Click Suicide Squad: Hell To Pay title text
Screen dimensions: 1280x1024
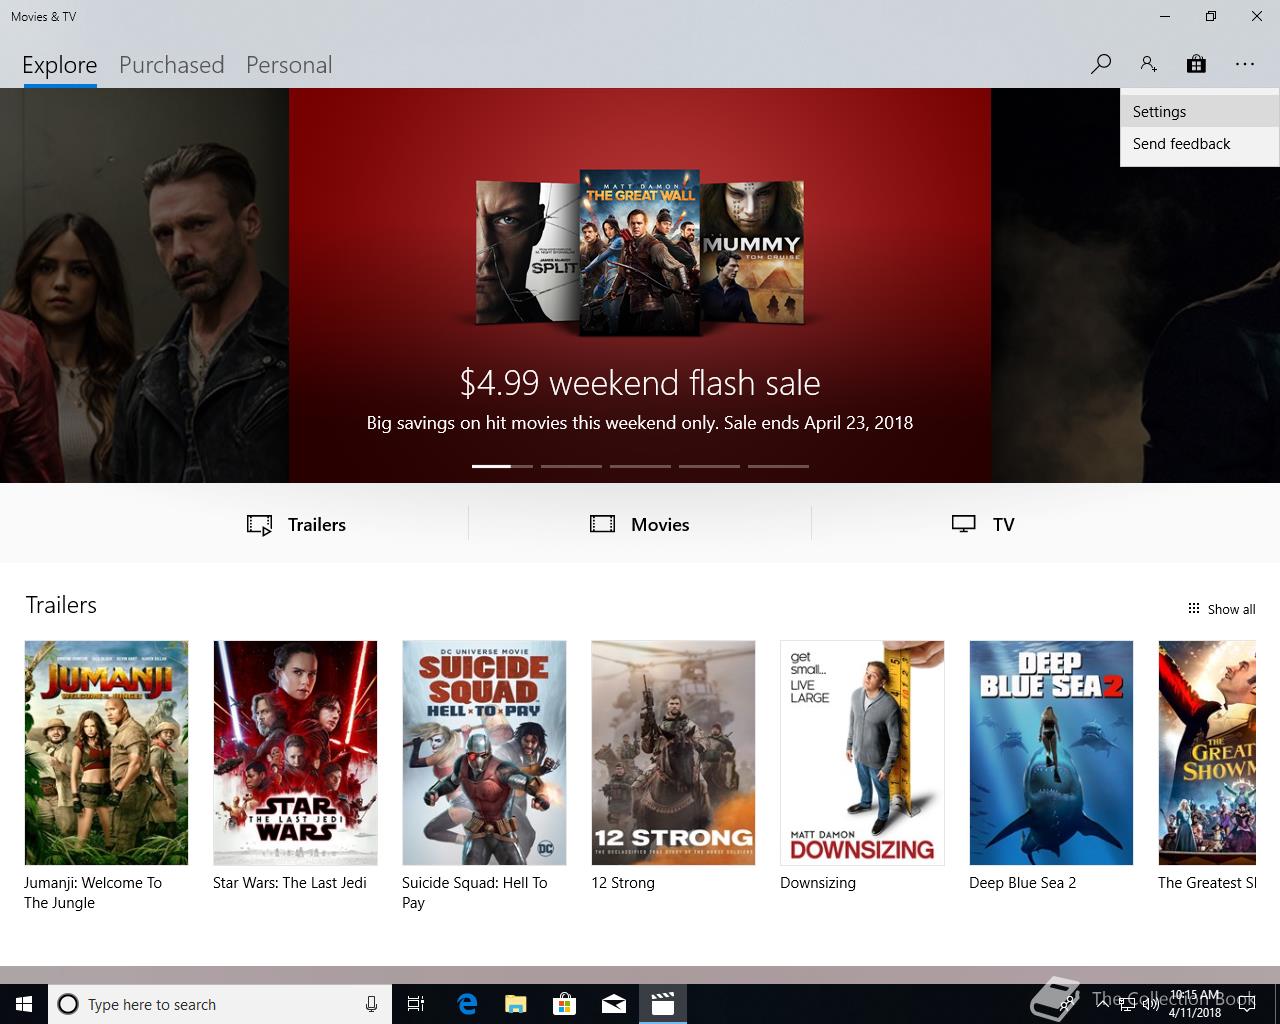475,893
